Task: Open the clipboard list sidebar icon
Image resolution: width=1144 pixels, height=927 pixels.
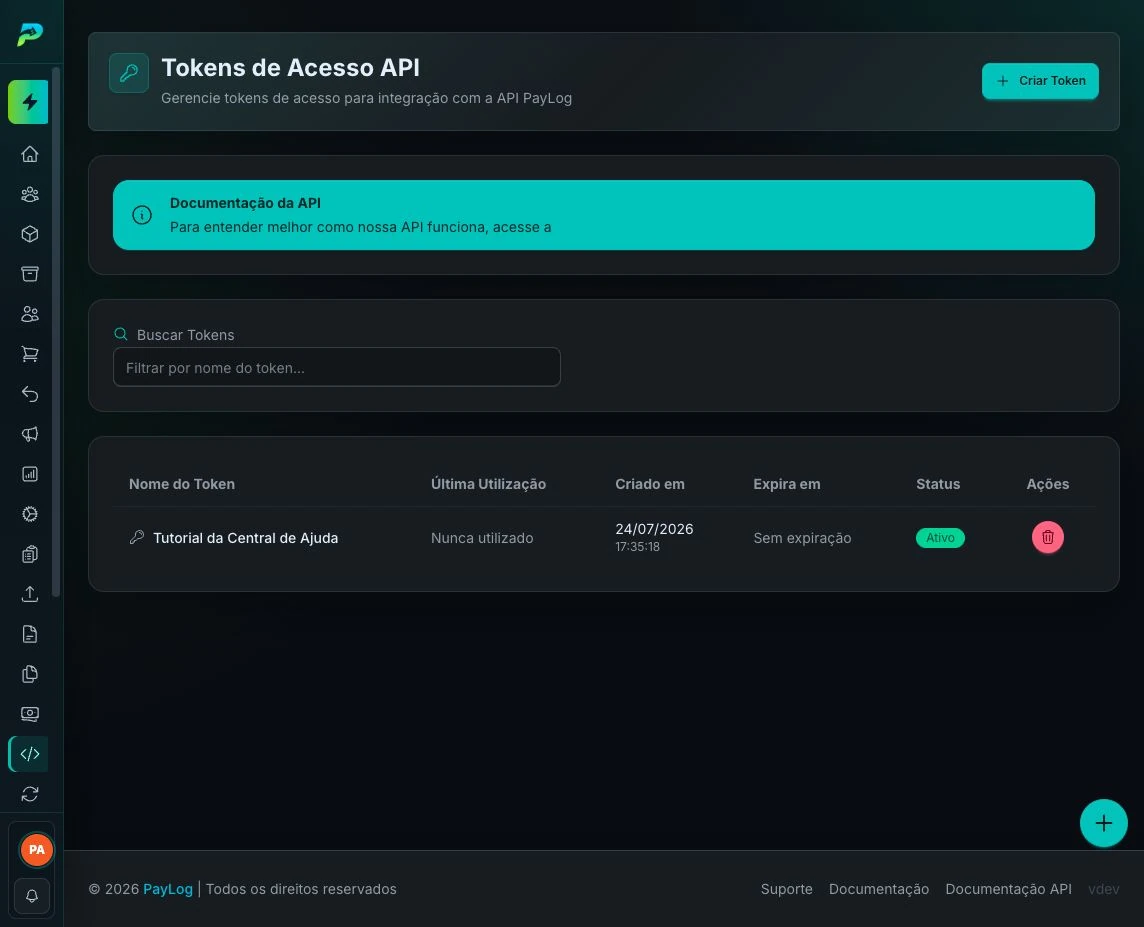Action: click(30, 554)
